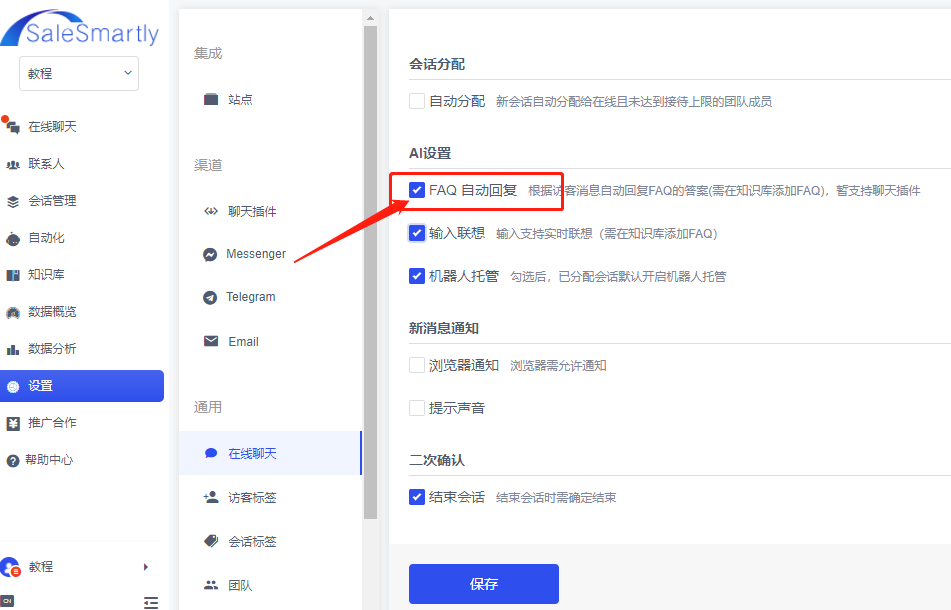Viewport: 951px width, 610px height.
Task: Open the 站点 settings entry
Action: click(271, 99)
